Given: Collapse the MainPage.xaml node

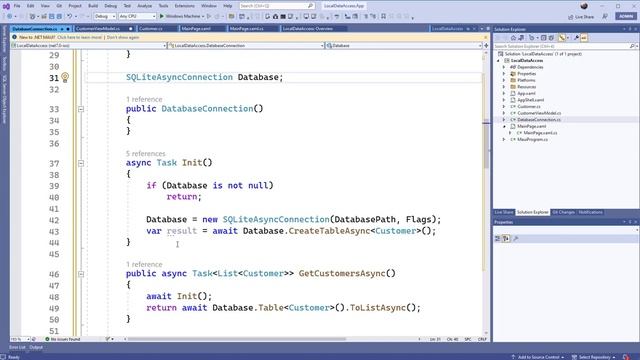Looking at the screenshot, I should point(504,127).
